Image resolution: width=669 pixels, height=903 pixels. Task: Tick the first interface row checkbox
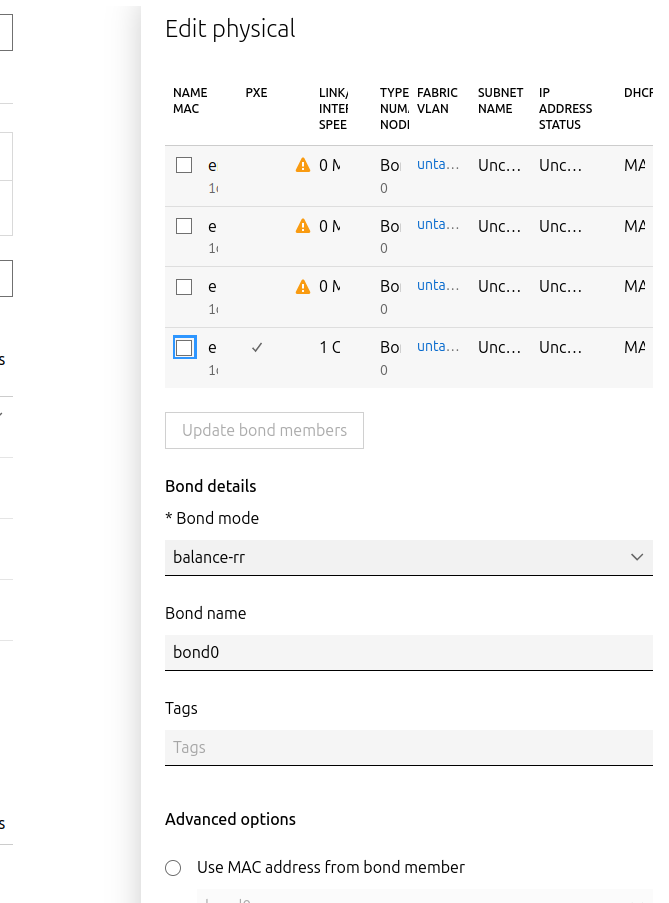pos(184,165)
